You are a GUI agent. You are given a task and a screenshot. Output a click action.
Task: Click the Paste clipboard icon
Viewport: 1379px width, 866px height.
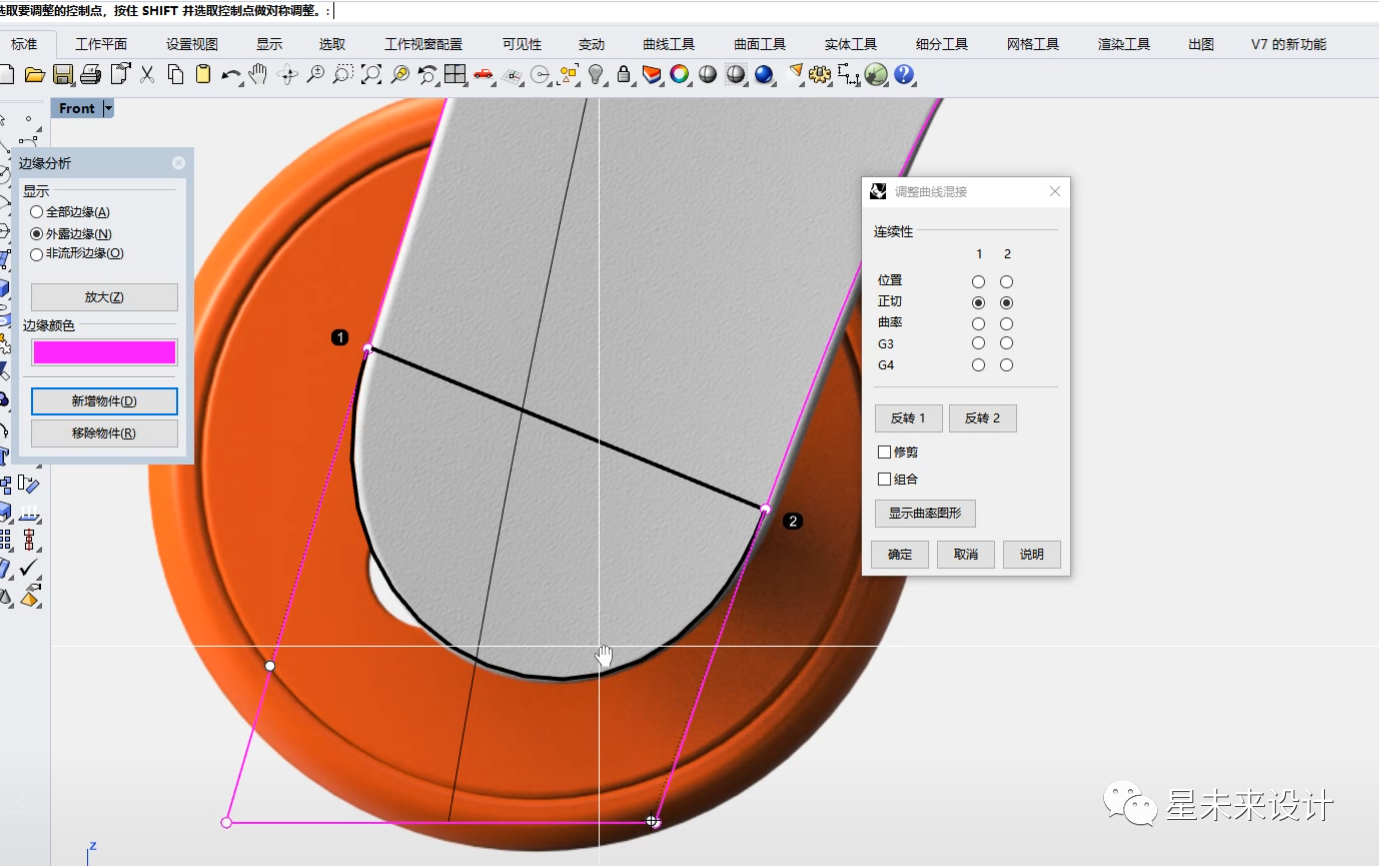pos(203,75)
